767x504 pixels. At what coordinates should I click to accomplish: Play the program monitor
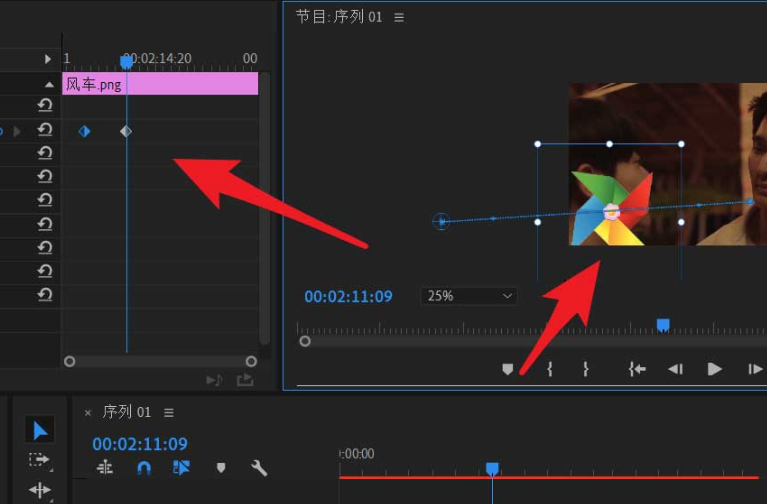click(715, 369)
